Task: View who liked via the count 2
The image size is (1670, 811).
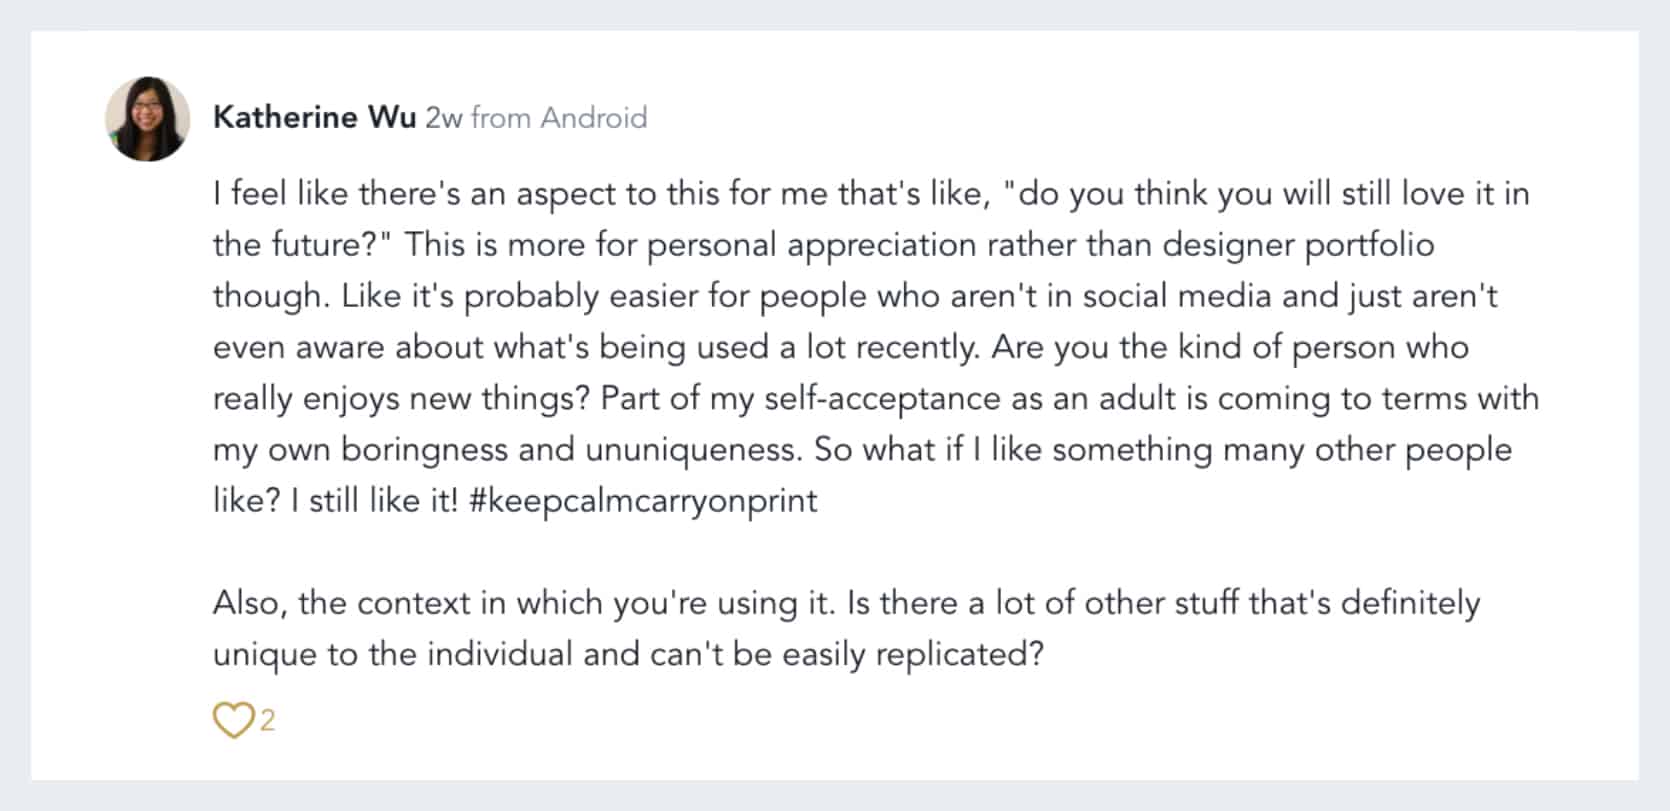Action: pos(267,720)
